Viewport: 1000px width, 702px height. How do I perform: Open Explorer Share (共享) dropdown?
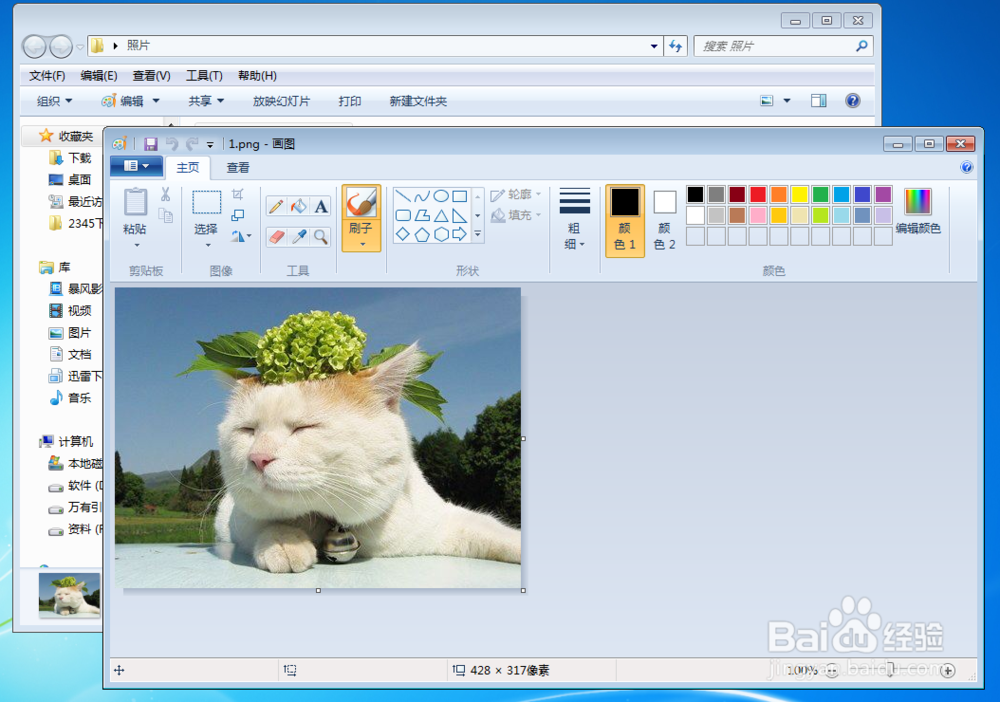tap(206, 101)
